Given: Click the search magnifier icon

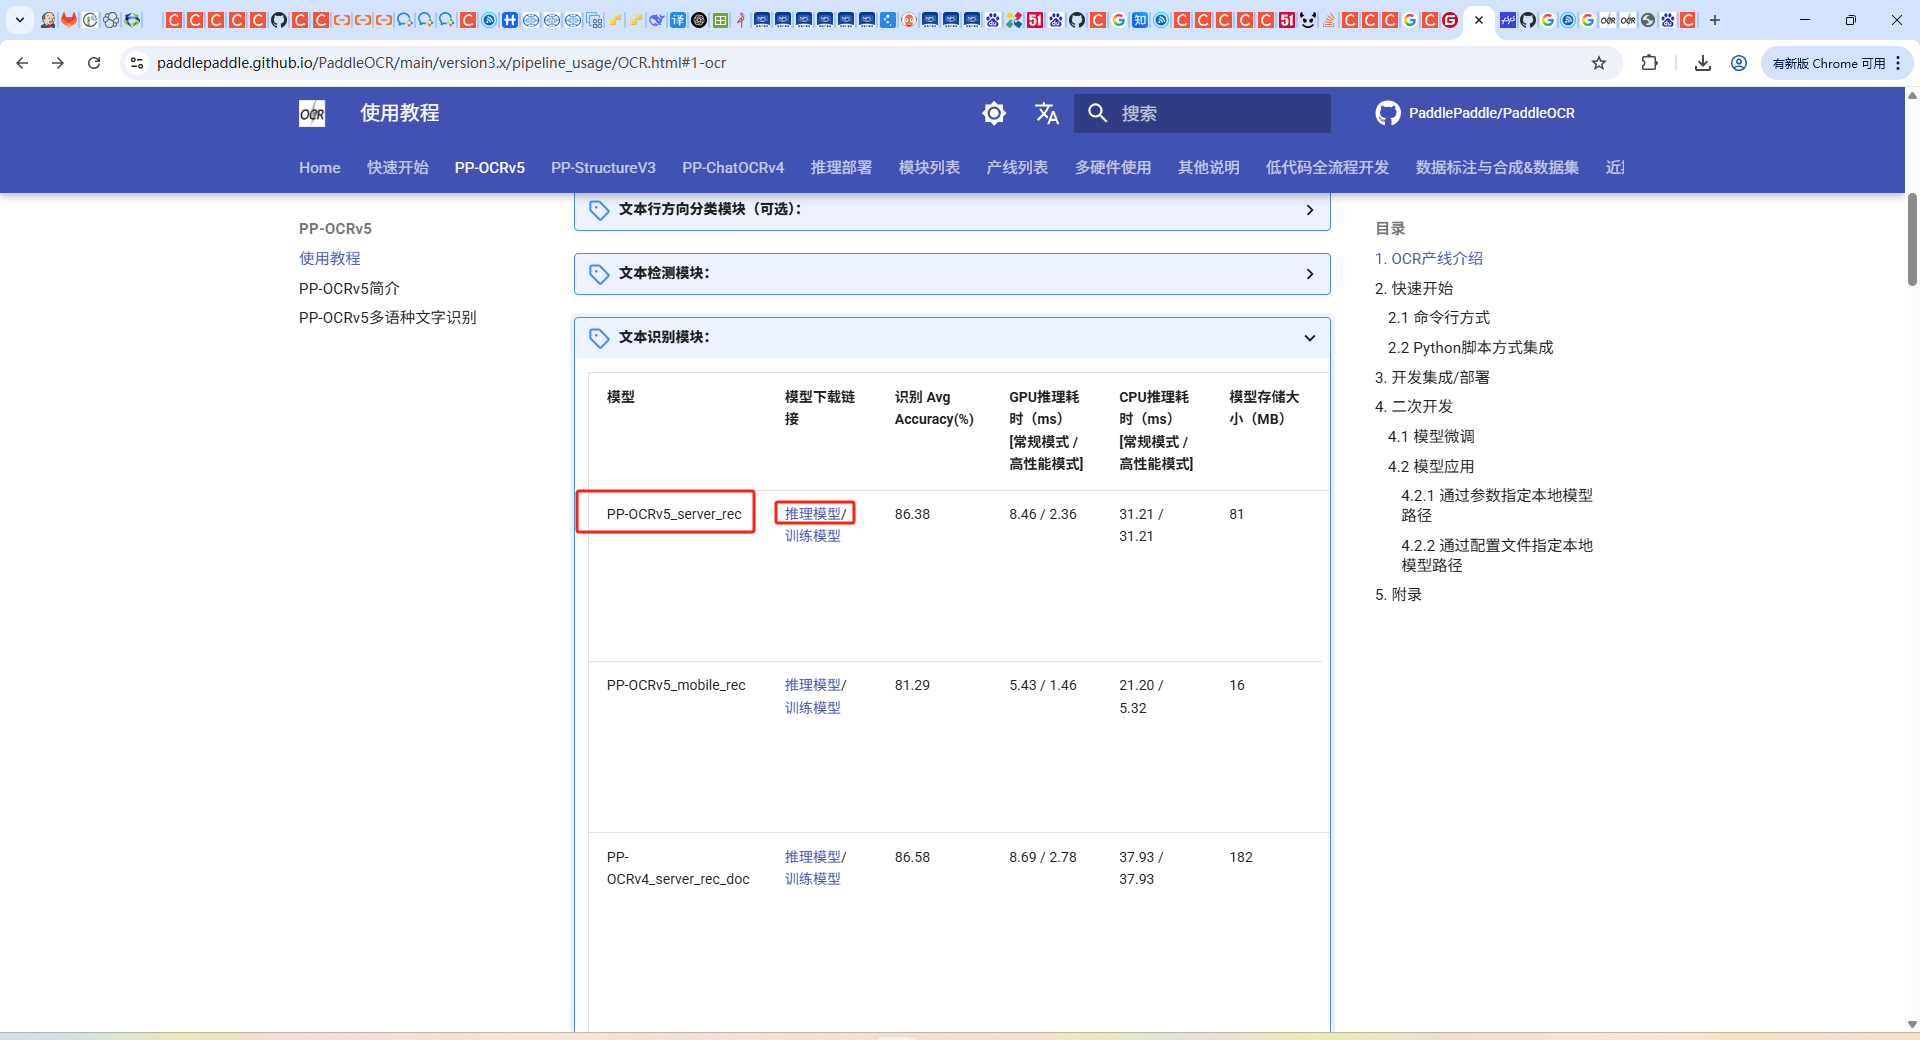Looking at the screenshot, I should pyautogui.click(x=1097, y=113).
